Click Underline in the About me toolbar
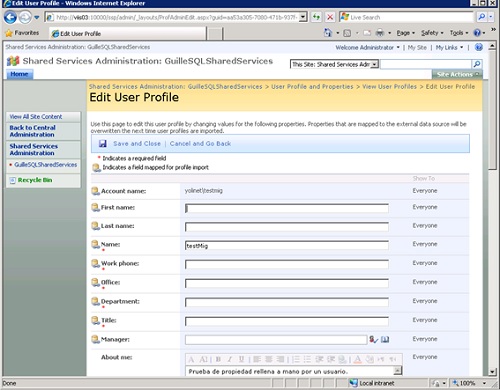Viewport: 500px width, 390px height. point(241,359)
